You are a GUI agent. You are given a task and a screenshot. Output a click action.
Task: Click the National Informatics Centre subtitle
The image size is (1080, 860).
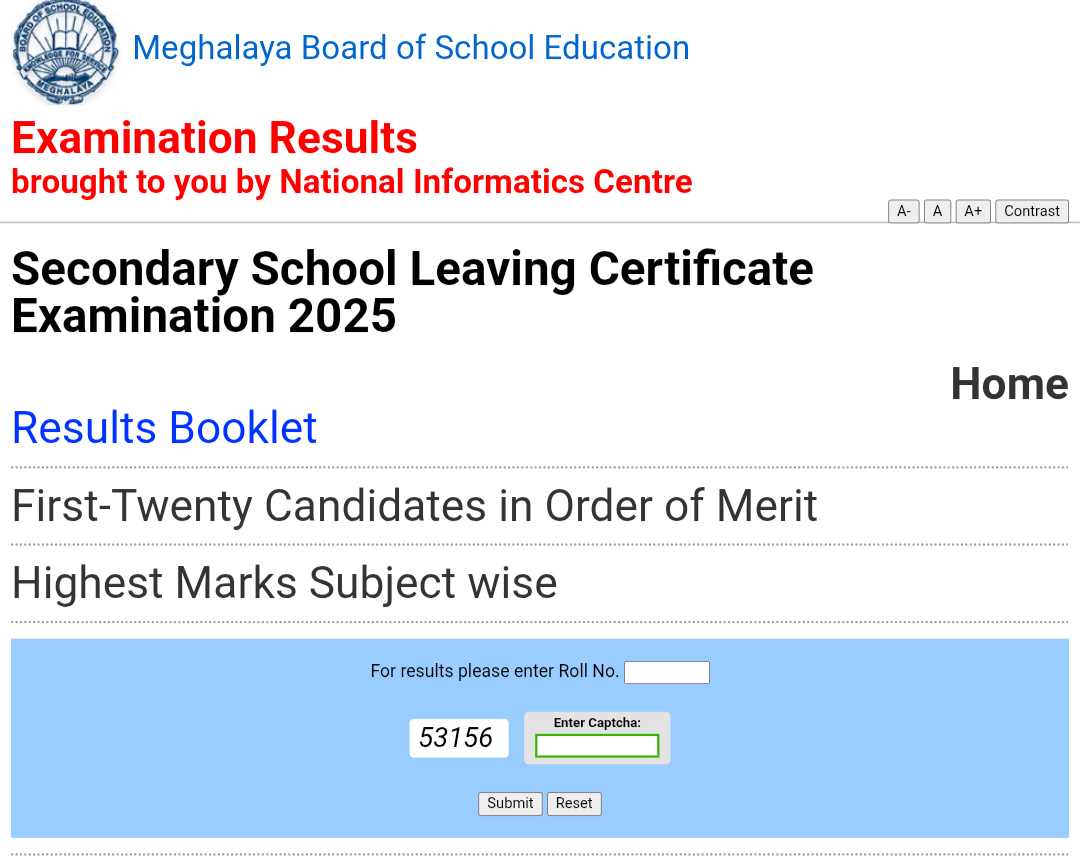pos(352,182)
